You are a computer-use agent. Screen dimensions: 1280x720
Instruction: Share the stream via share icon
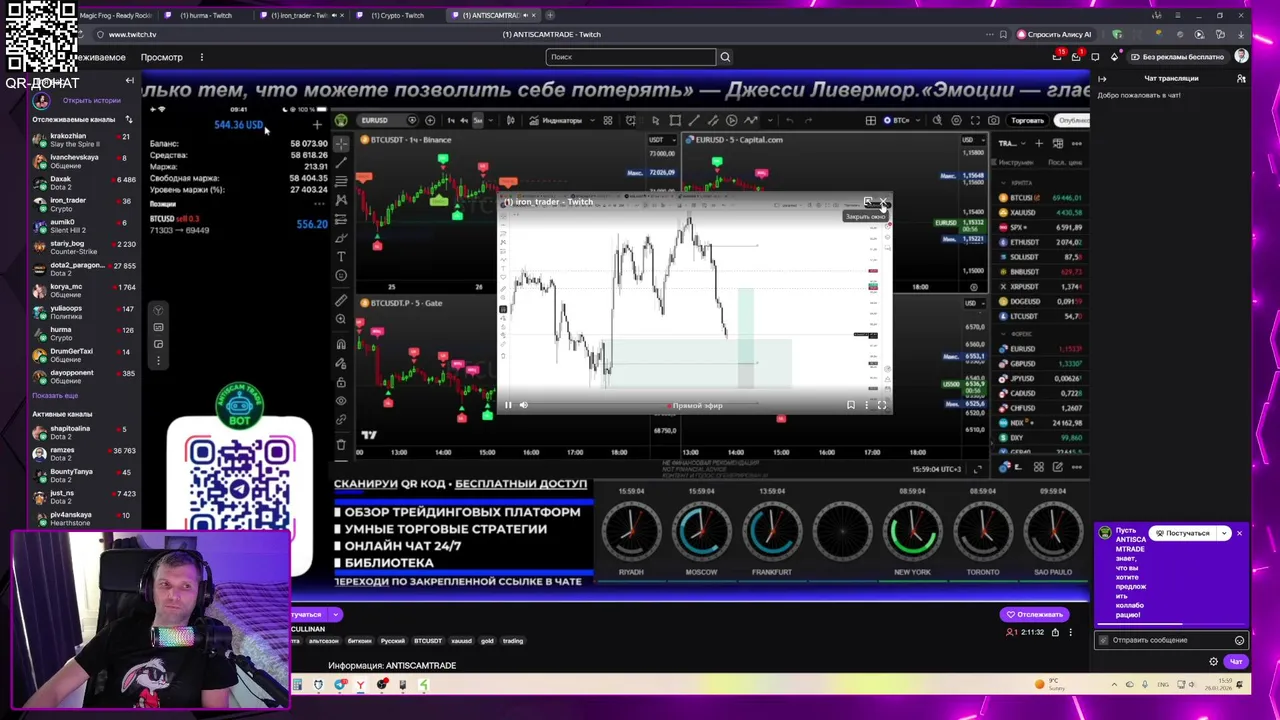(x=1055, y=632)
